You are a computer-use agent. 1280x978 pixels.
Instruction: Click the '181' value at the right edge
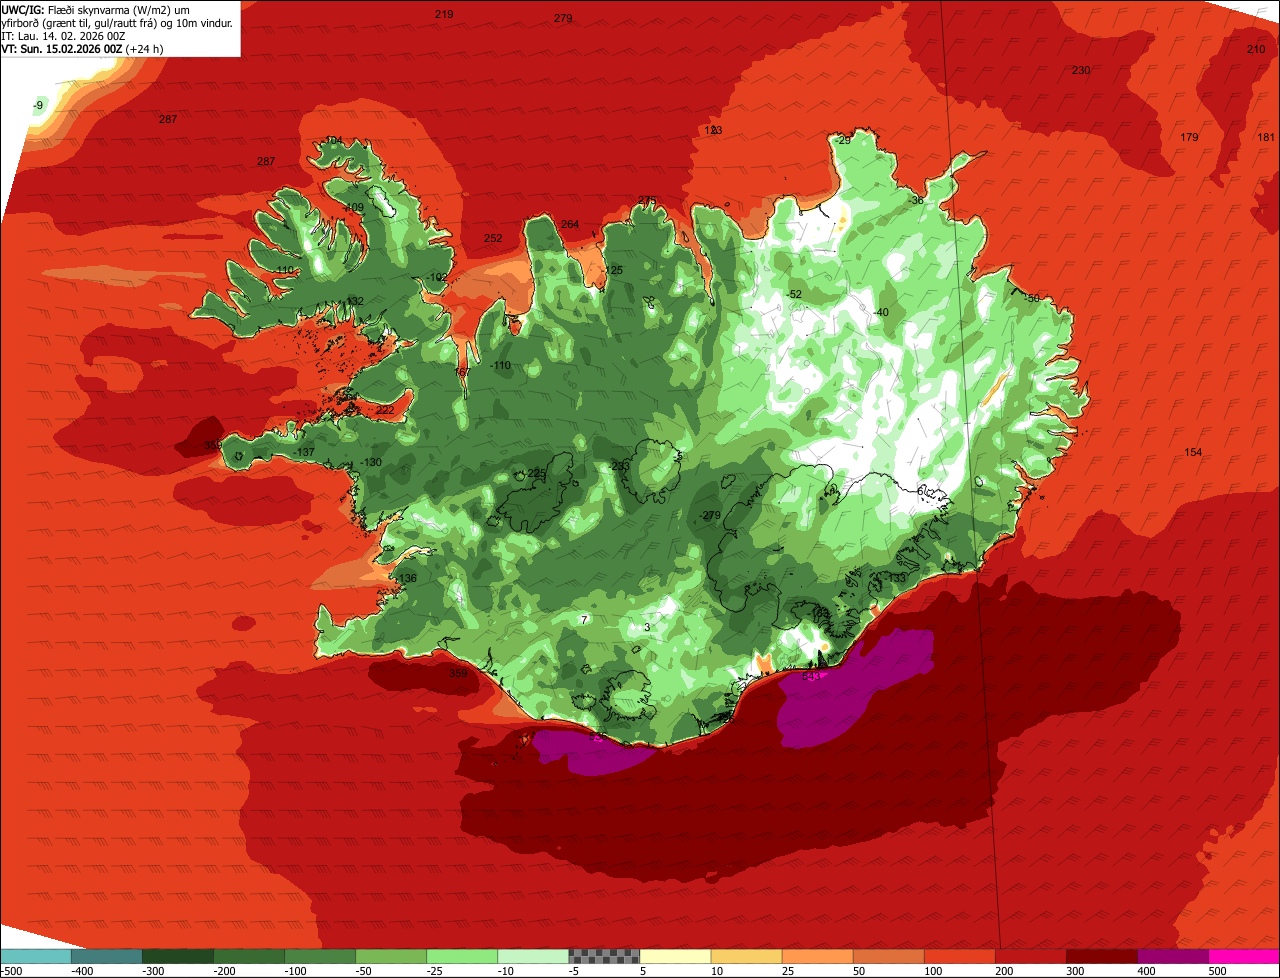(x=1266, y=137)
